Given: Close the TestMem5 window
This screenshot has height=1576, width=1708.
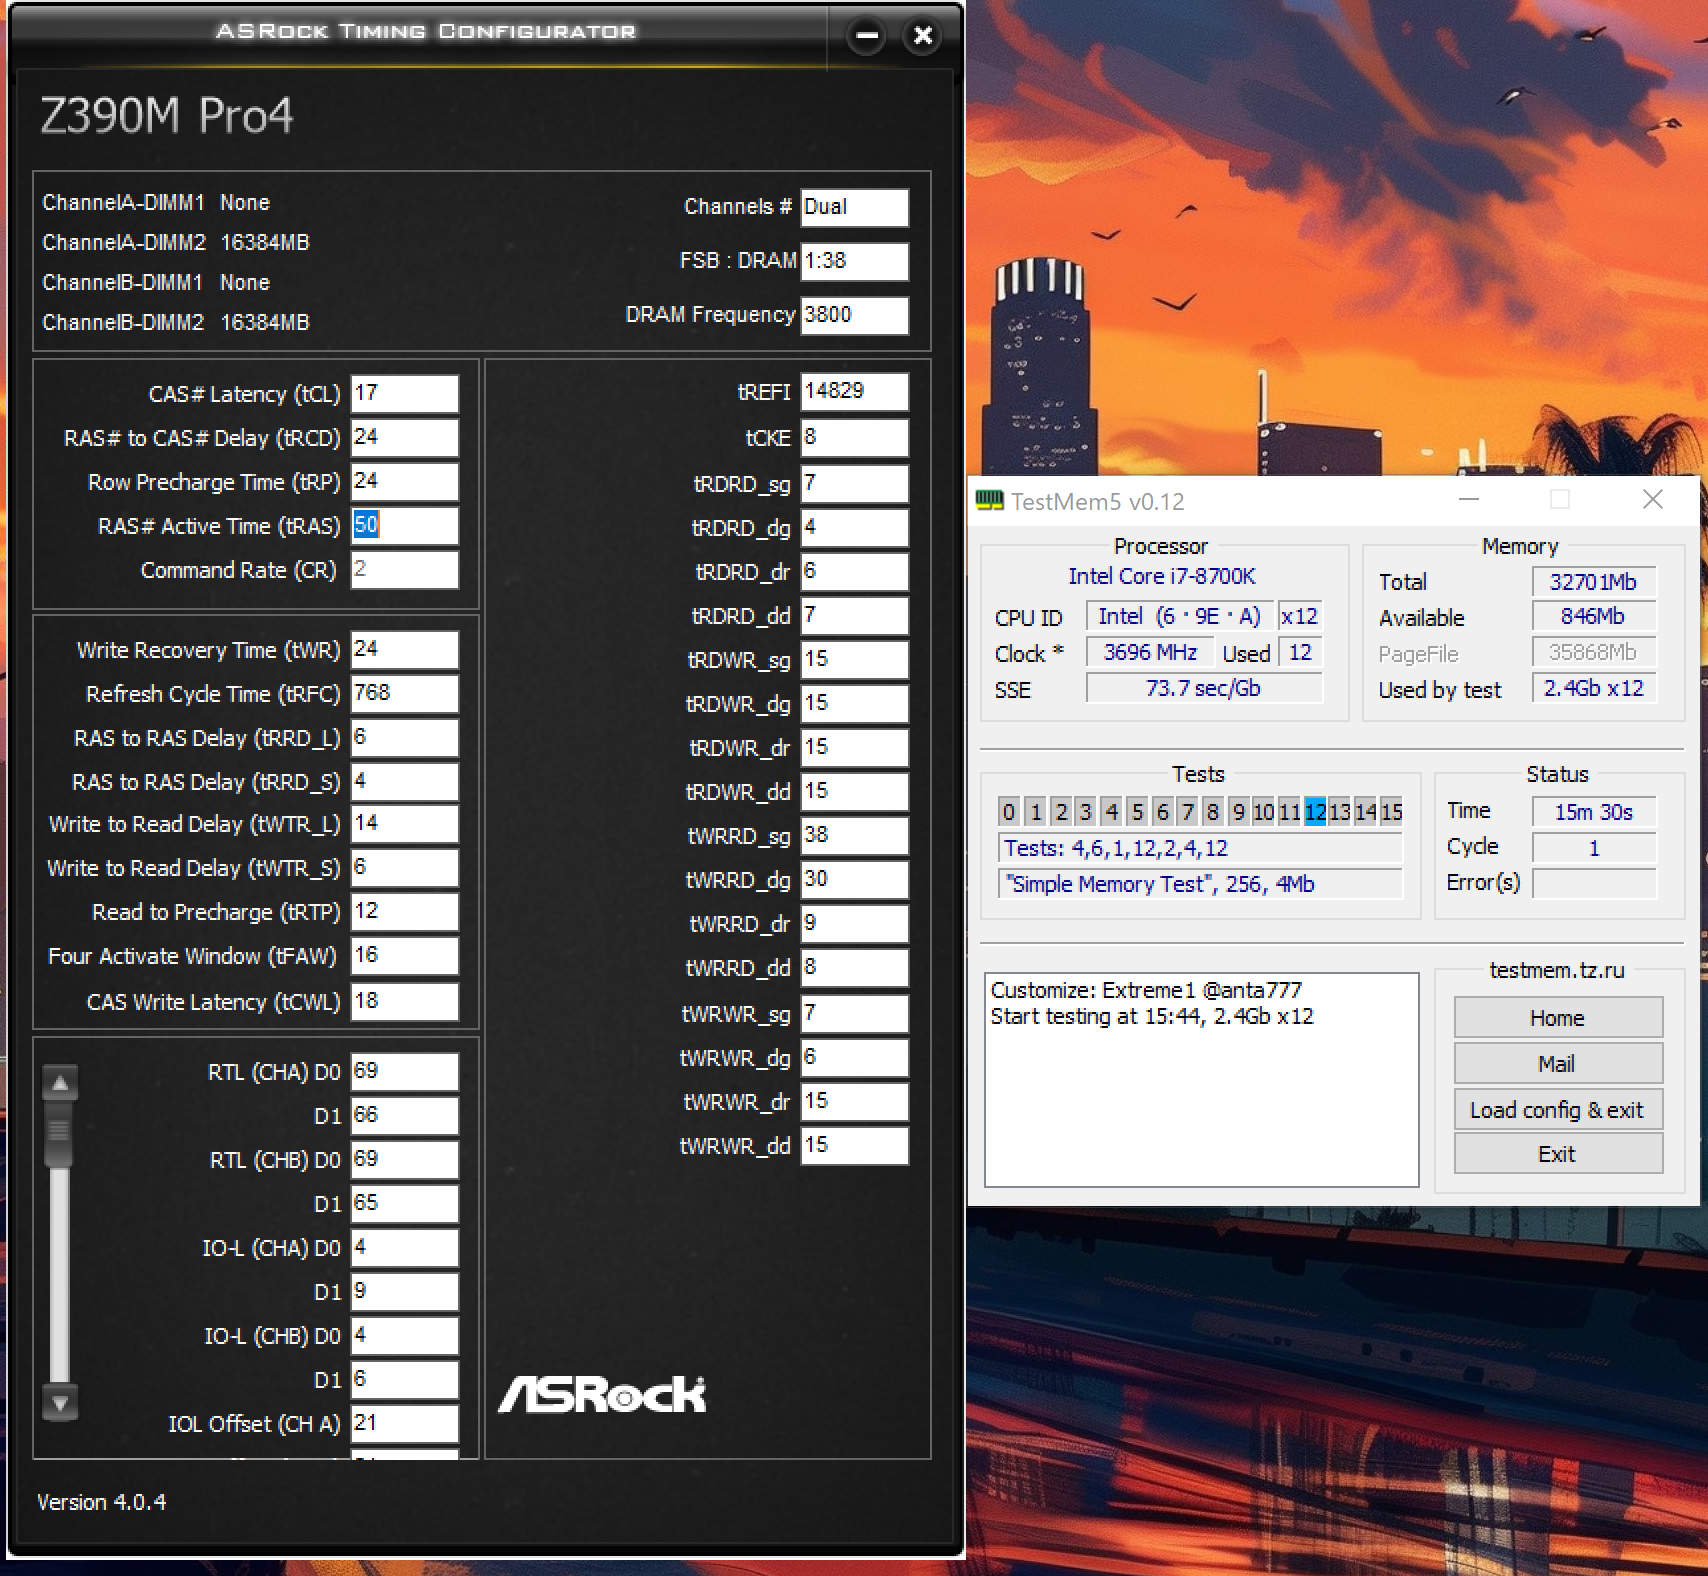Looking at the screenshot, I should coord(1653,500).
